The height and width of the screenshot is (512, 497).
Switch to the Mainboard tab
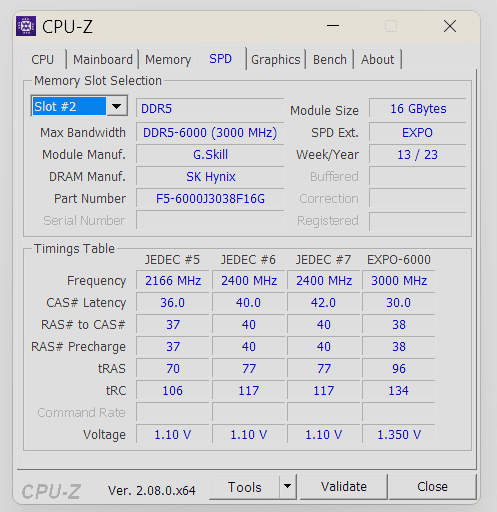click(103, 60)
